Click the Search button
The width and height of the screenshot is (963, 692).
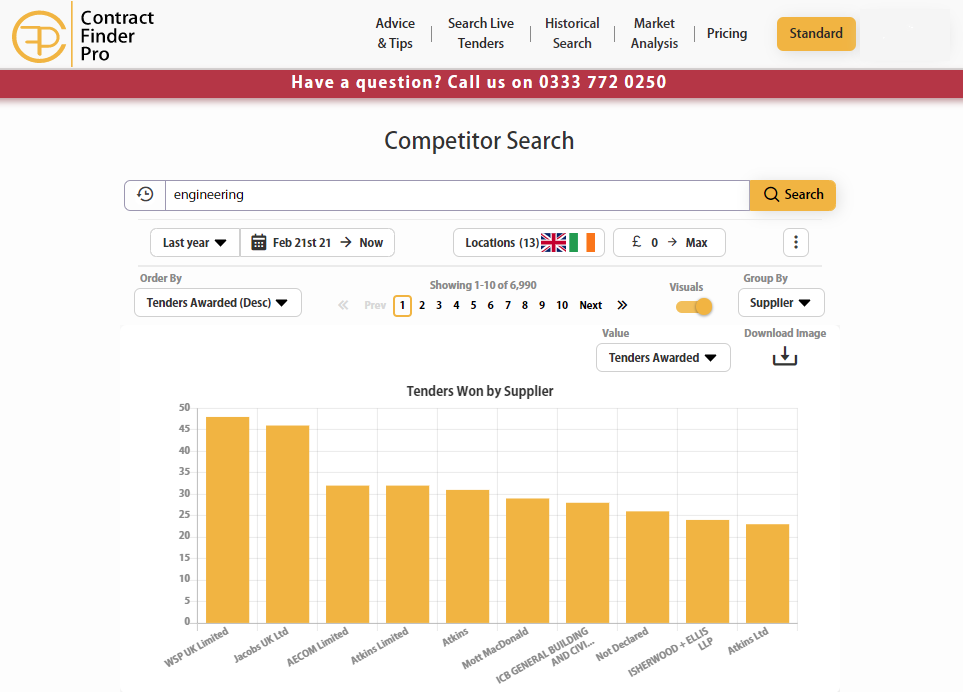point(792,195)
